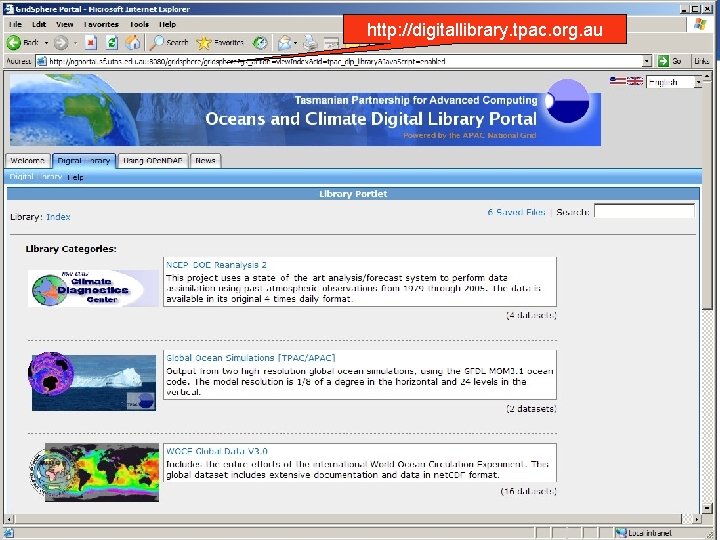Click the "Library Categories:" heading
This screenshot has width=720, height=540.
pos(71,249)
